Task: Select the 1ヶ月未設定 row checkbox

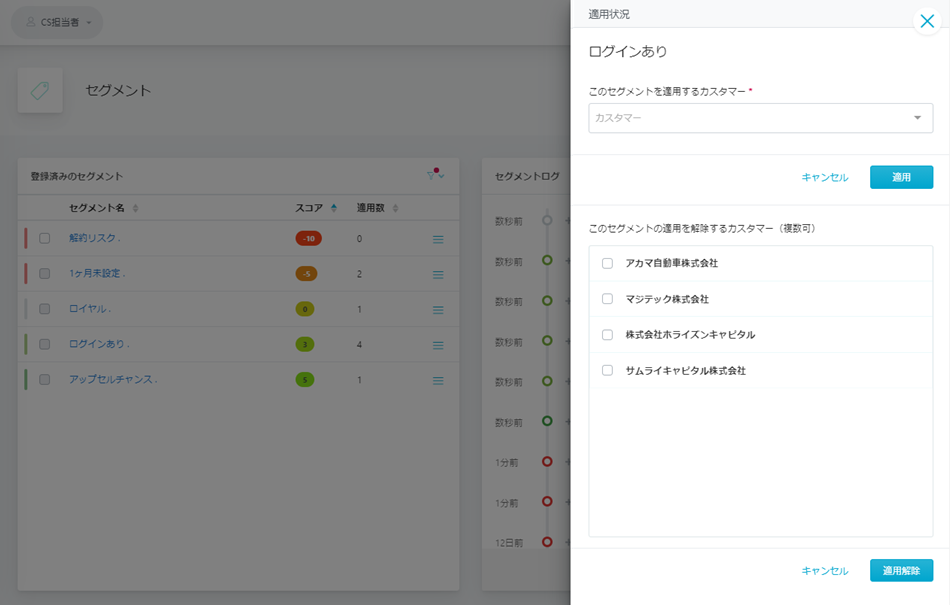Action: (44, 274)
